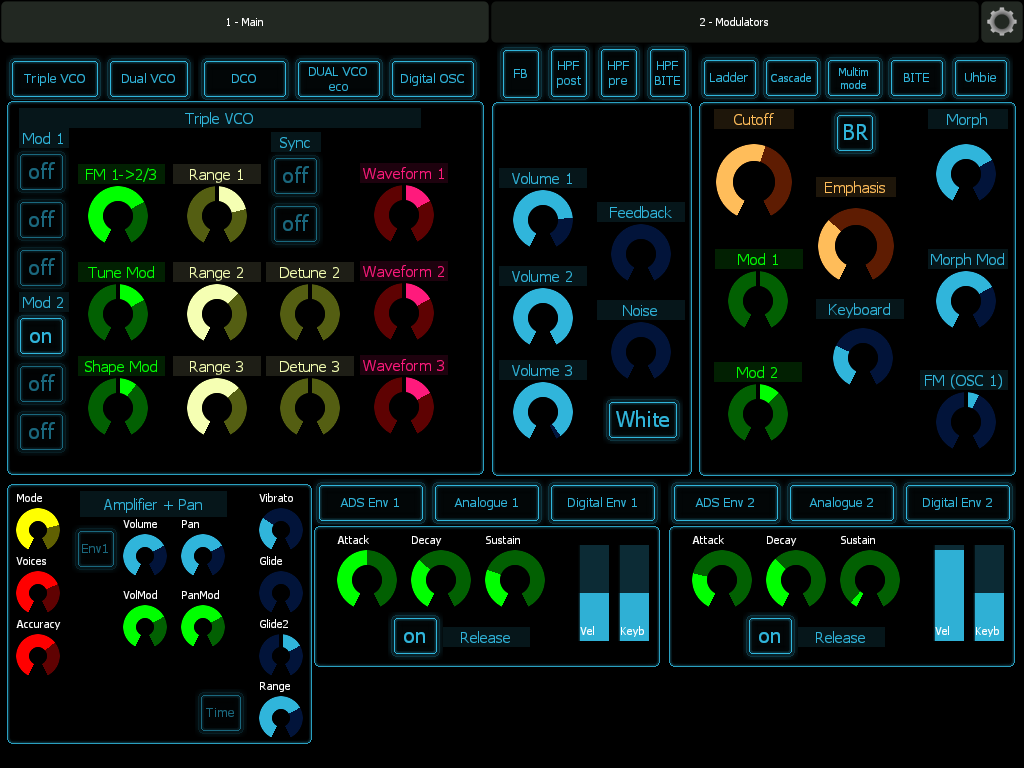The height and width of the screenshot is (768, 1024).
Task: Click the red Accuracy knob
Action: coord(38,655)
